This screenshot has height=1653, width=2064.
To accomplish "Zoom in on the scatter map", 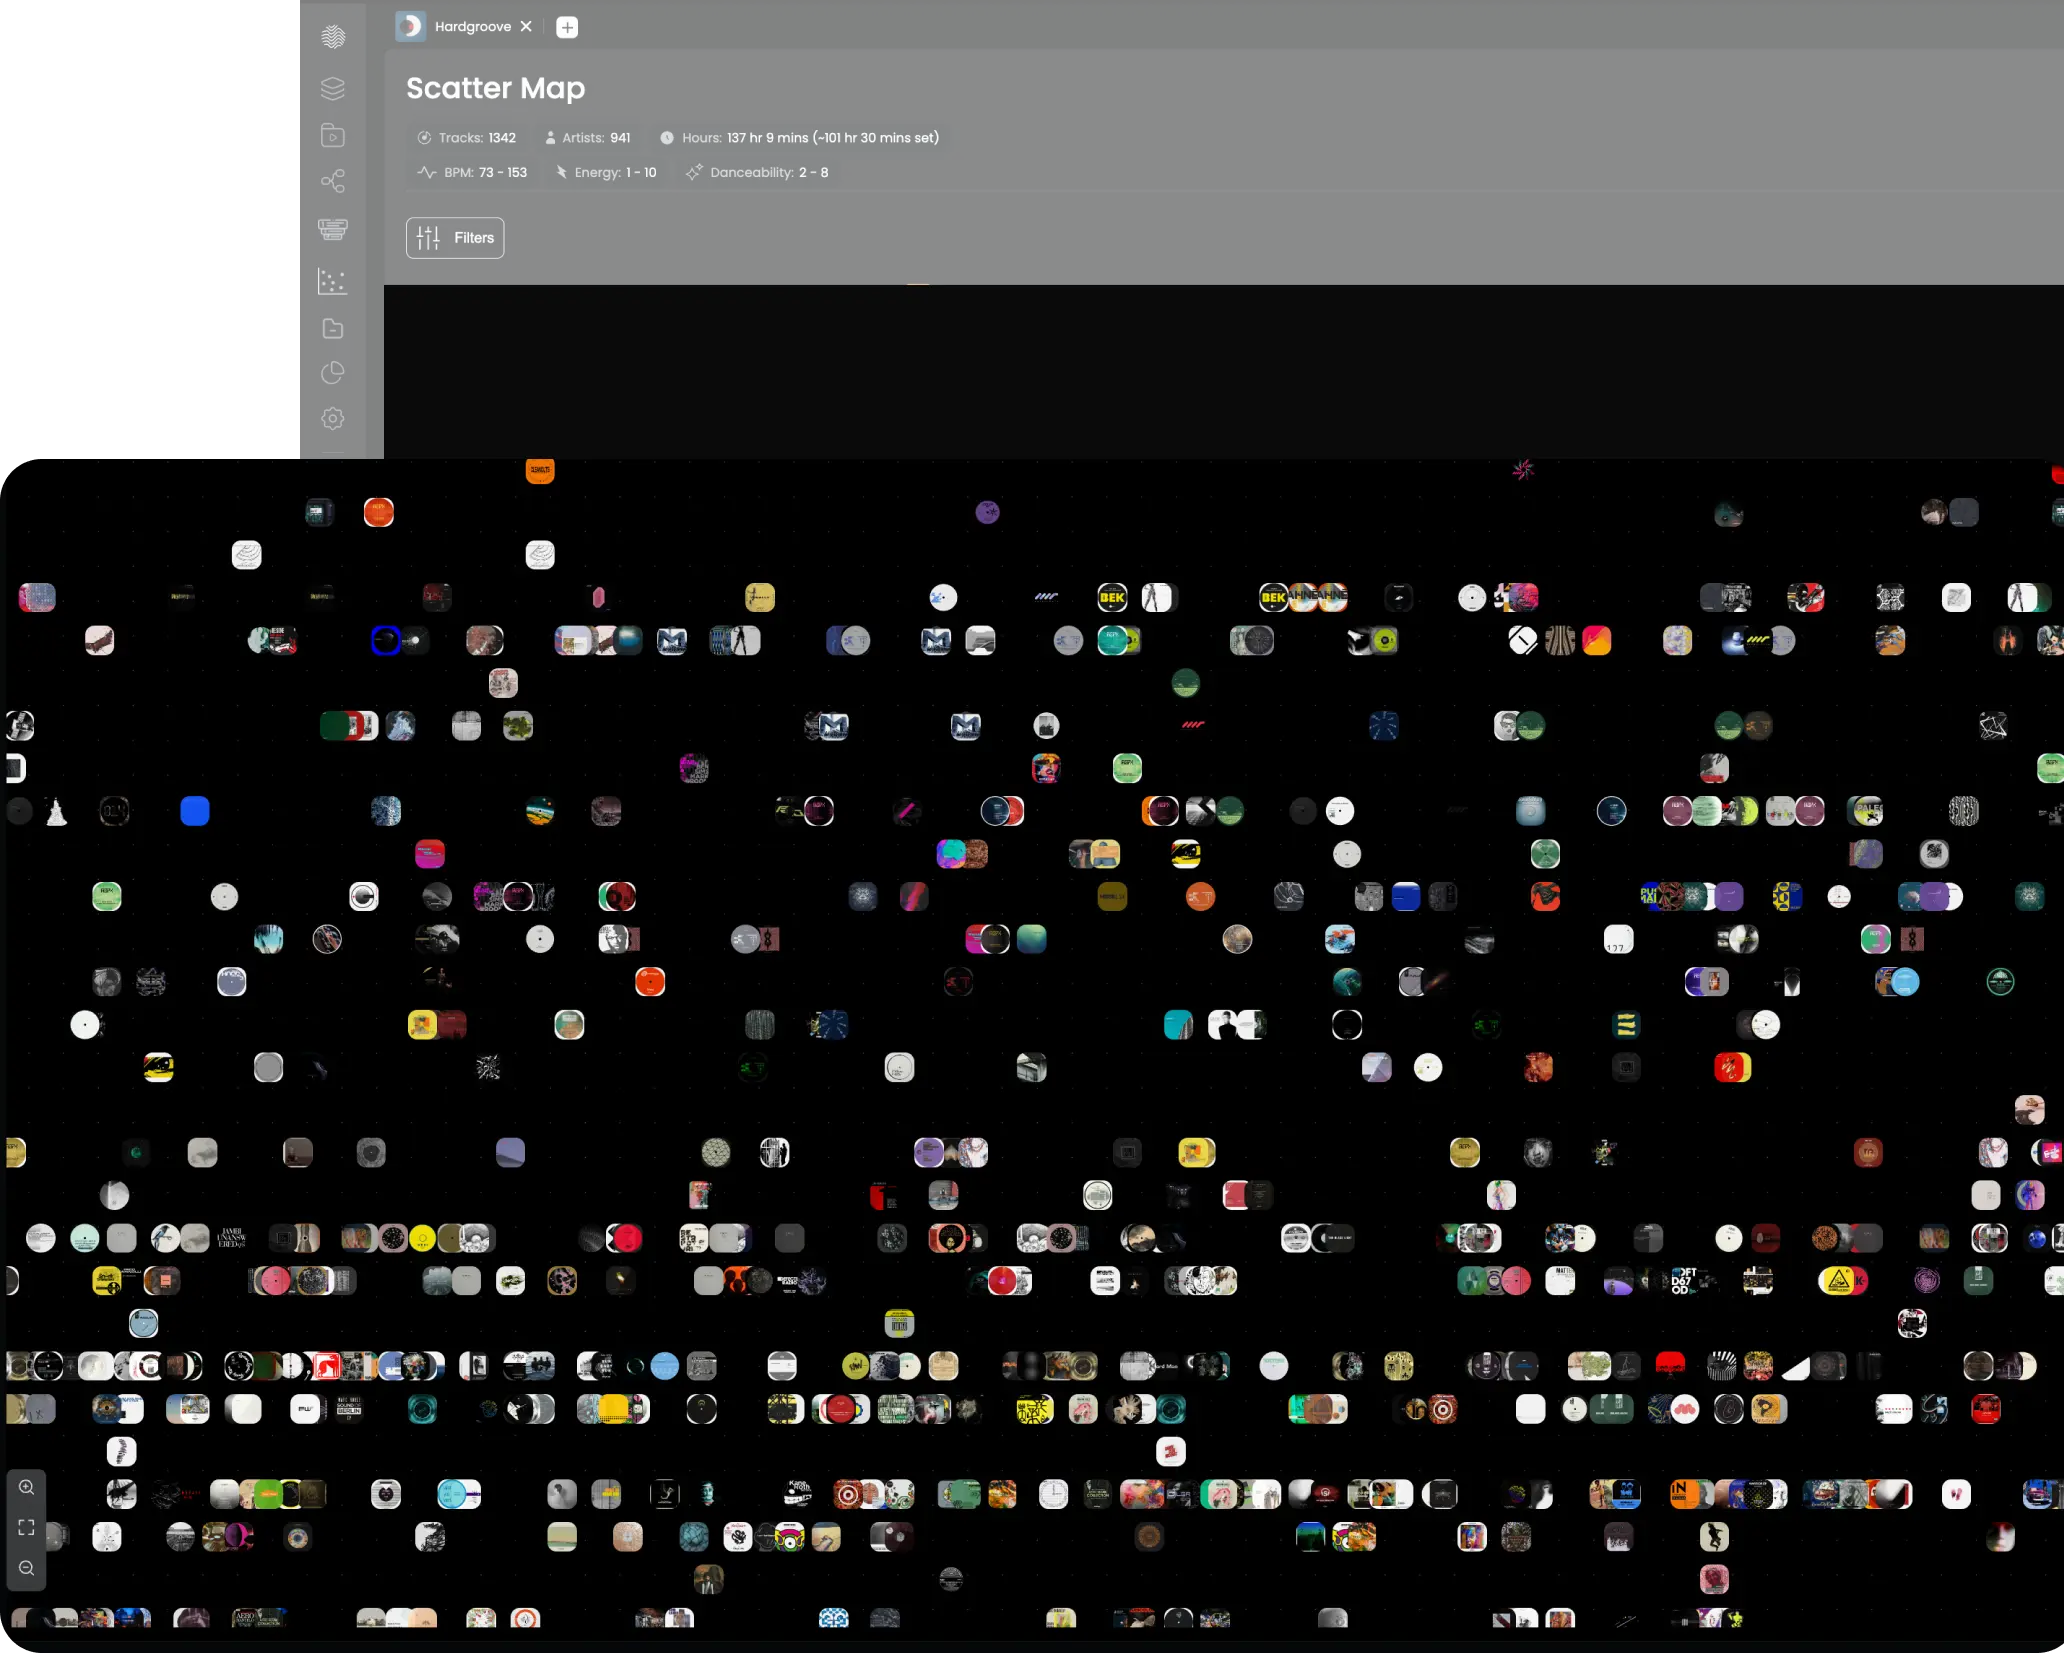I will pyautogui.click(x=27, y=1487).
